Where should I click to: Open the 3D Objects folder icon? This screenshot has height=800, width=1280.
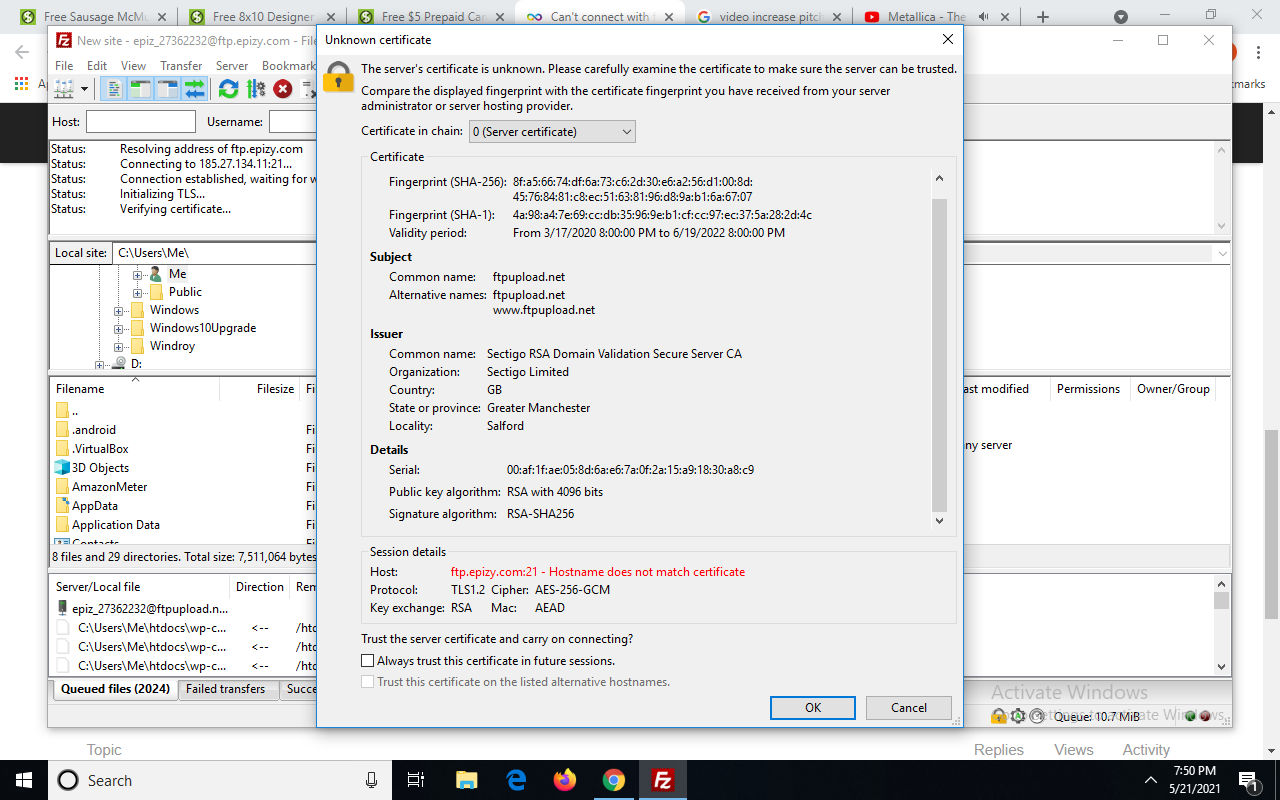pyautogui.click(x=62, y=468)
